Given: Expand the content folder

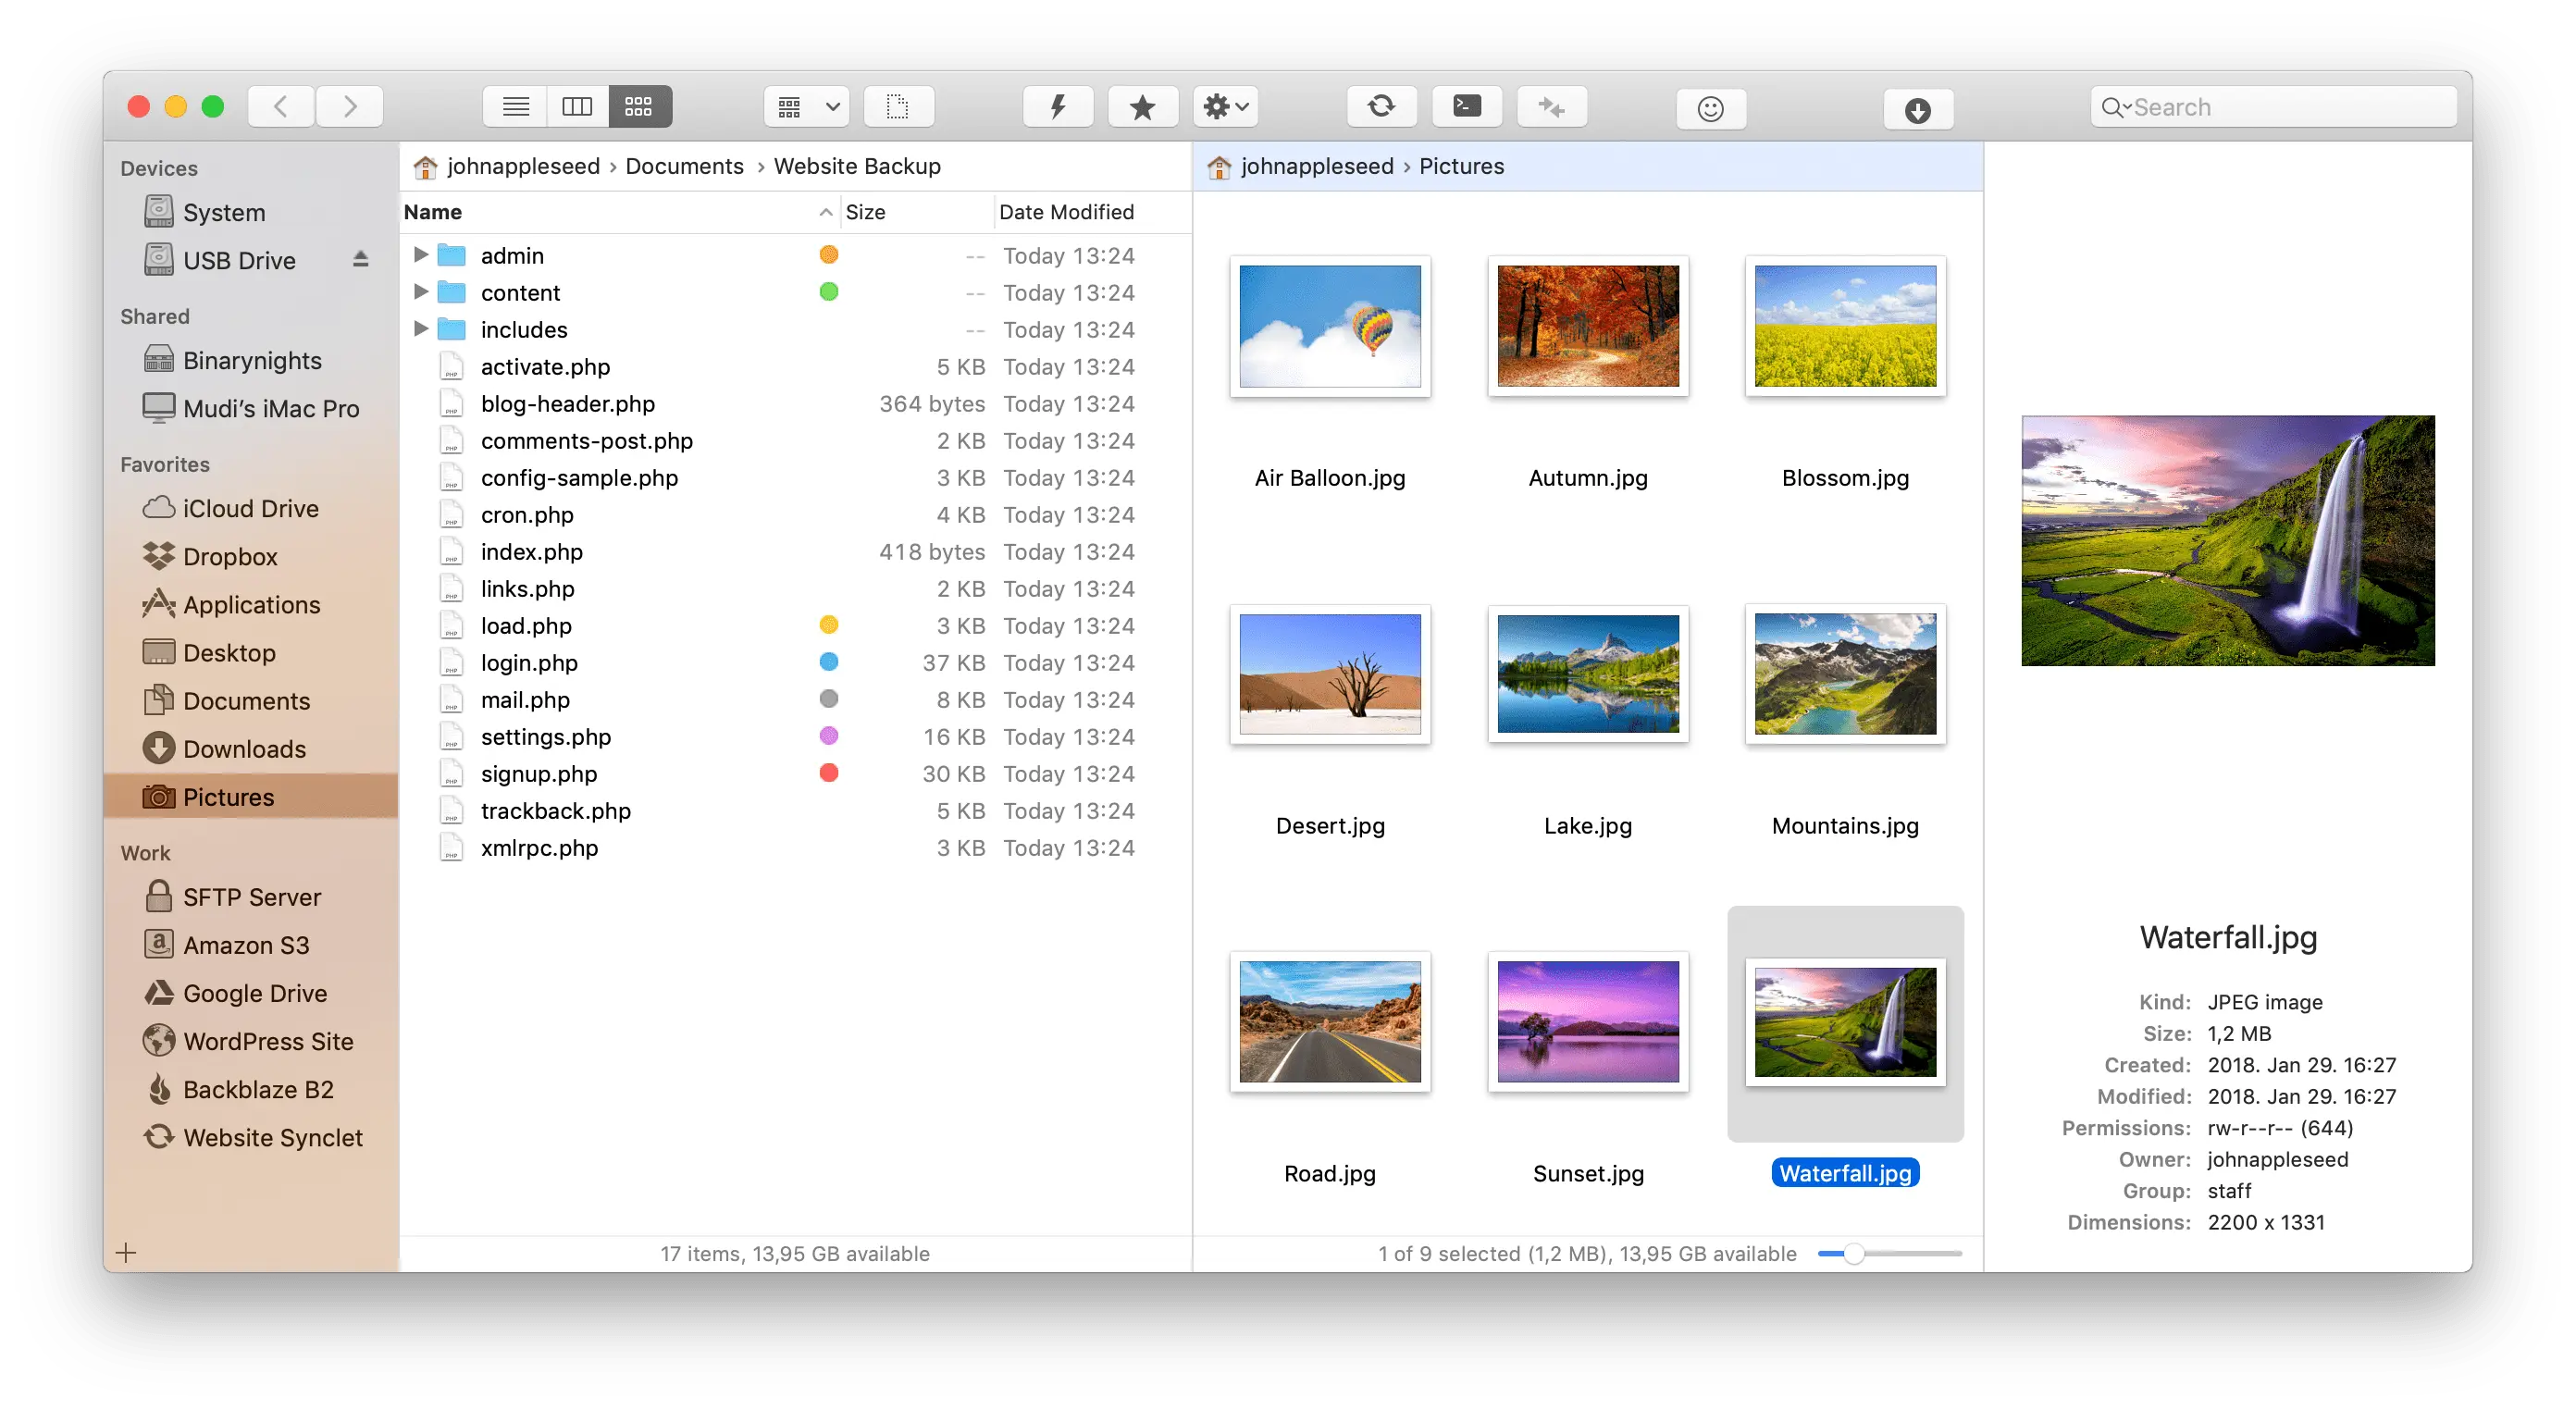Looking at the screenshot, I should (x=424, y=290).
